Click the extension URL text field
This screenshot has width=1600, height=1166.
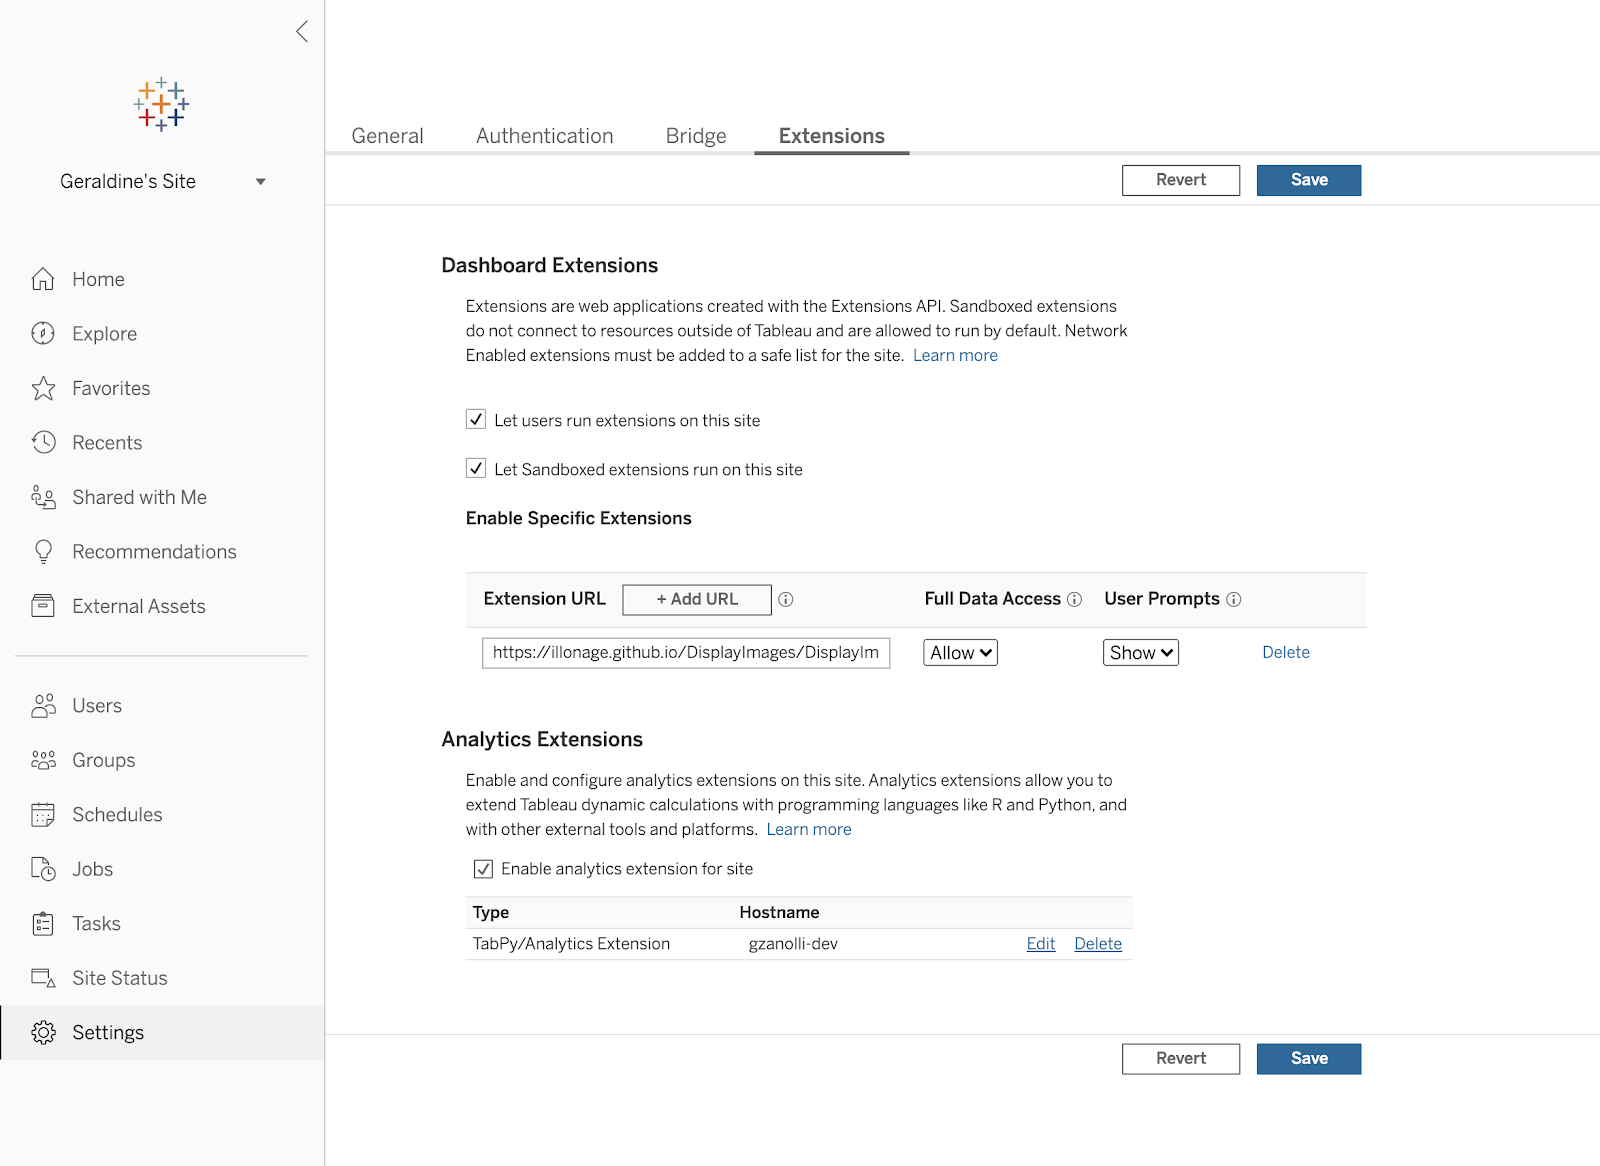point(685,653)
